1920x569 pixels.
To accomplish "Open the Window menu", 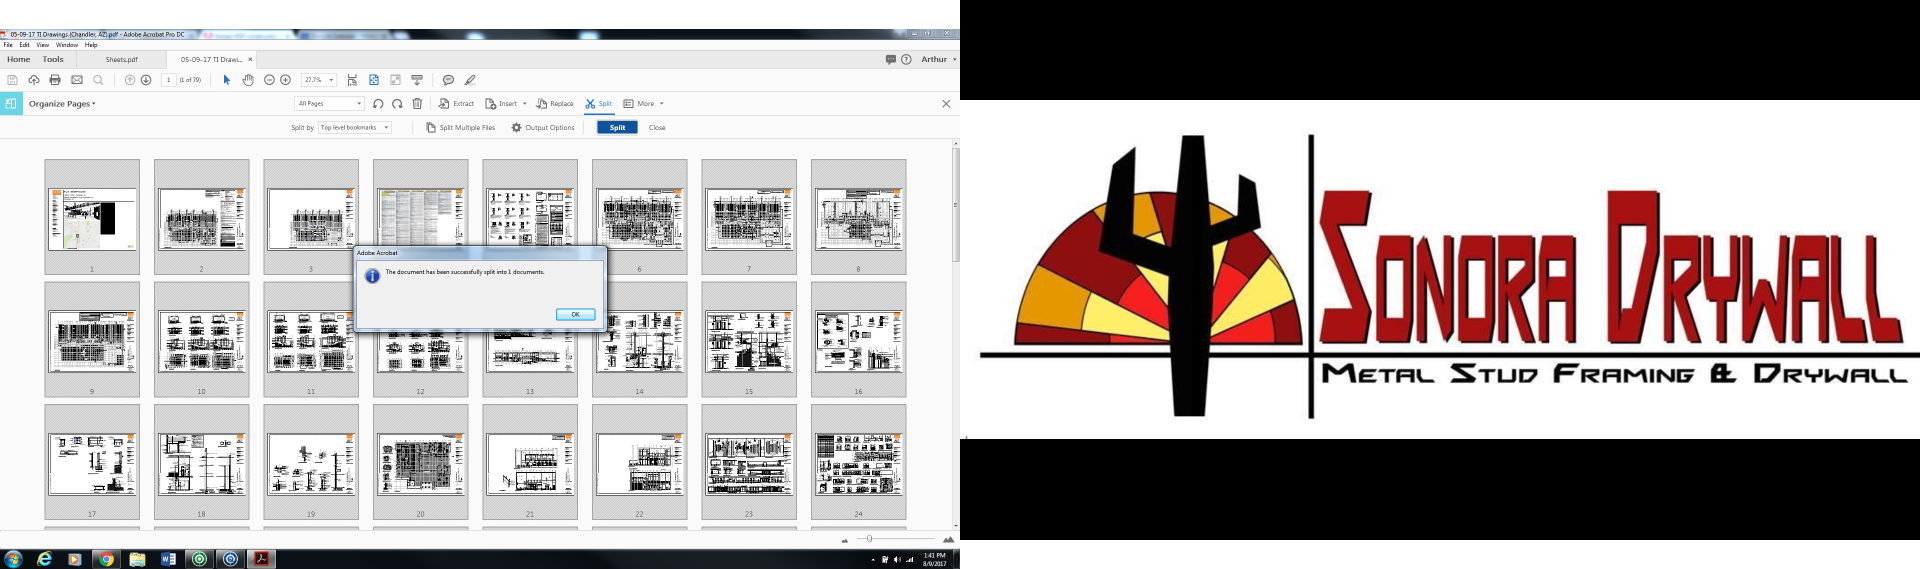I will coord(67,45).
